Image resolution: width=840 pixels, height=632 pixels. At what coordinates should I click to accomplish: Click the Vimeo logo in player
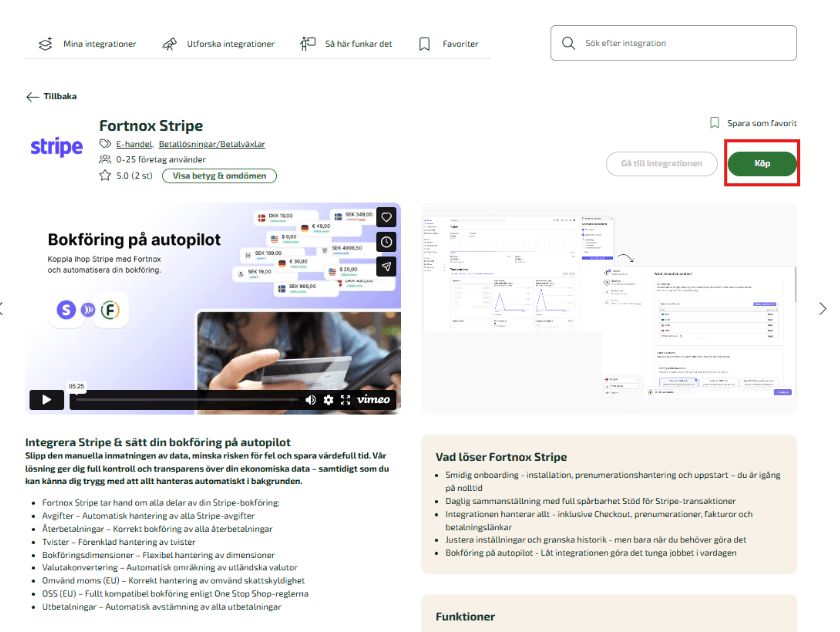pos(375,400)
